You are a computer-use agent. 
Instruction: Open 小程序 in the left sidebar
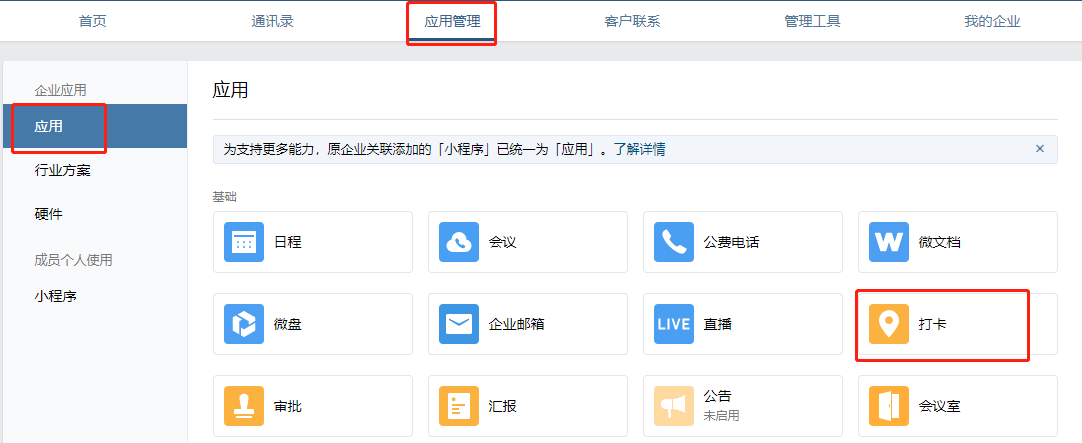pos(56,296)
